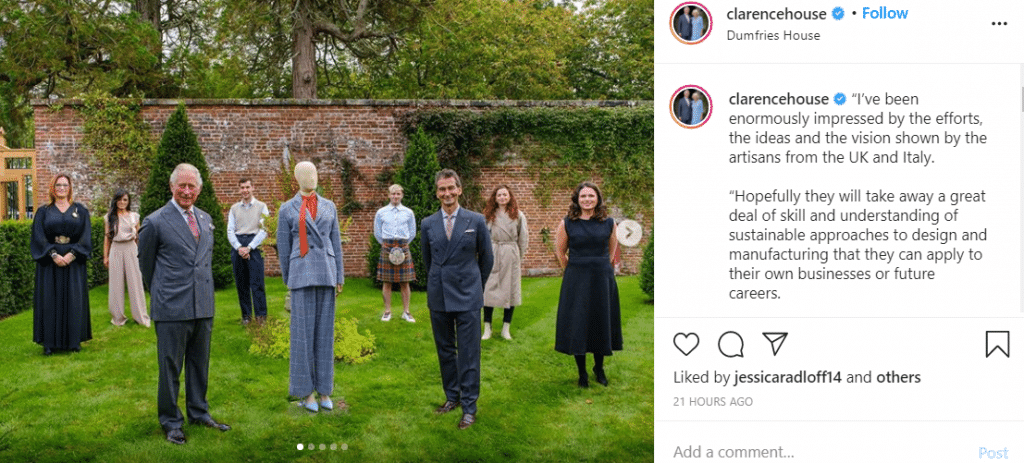1024x463 pixels.
Task: Save post with bookmark icon
Action: (x=997, y=344)
